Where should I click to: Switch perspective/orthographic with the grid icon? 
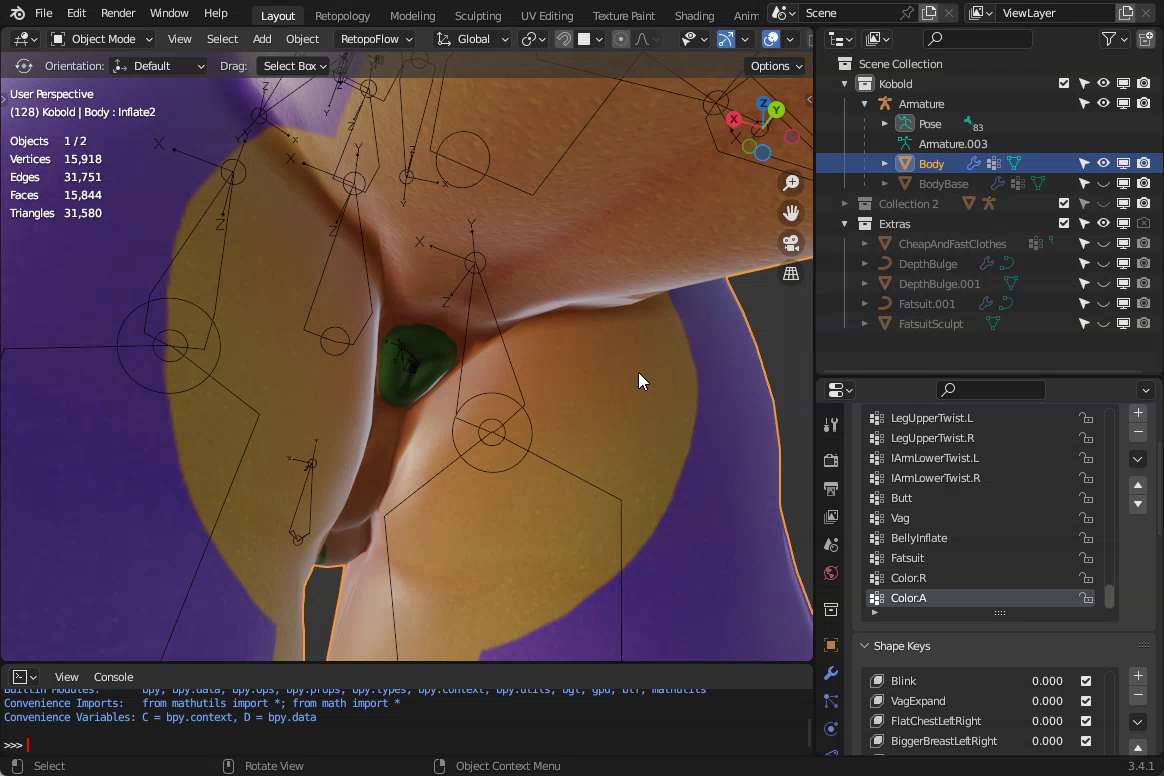(791, 274)
